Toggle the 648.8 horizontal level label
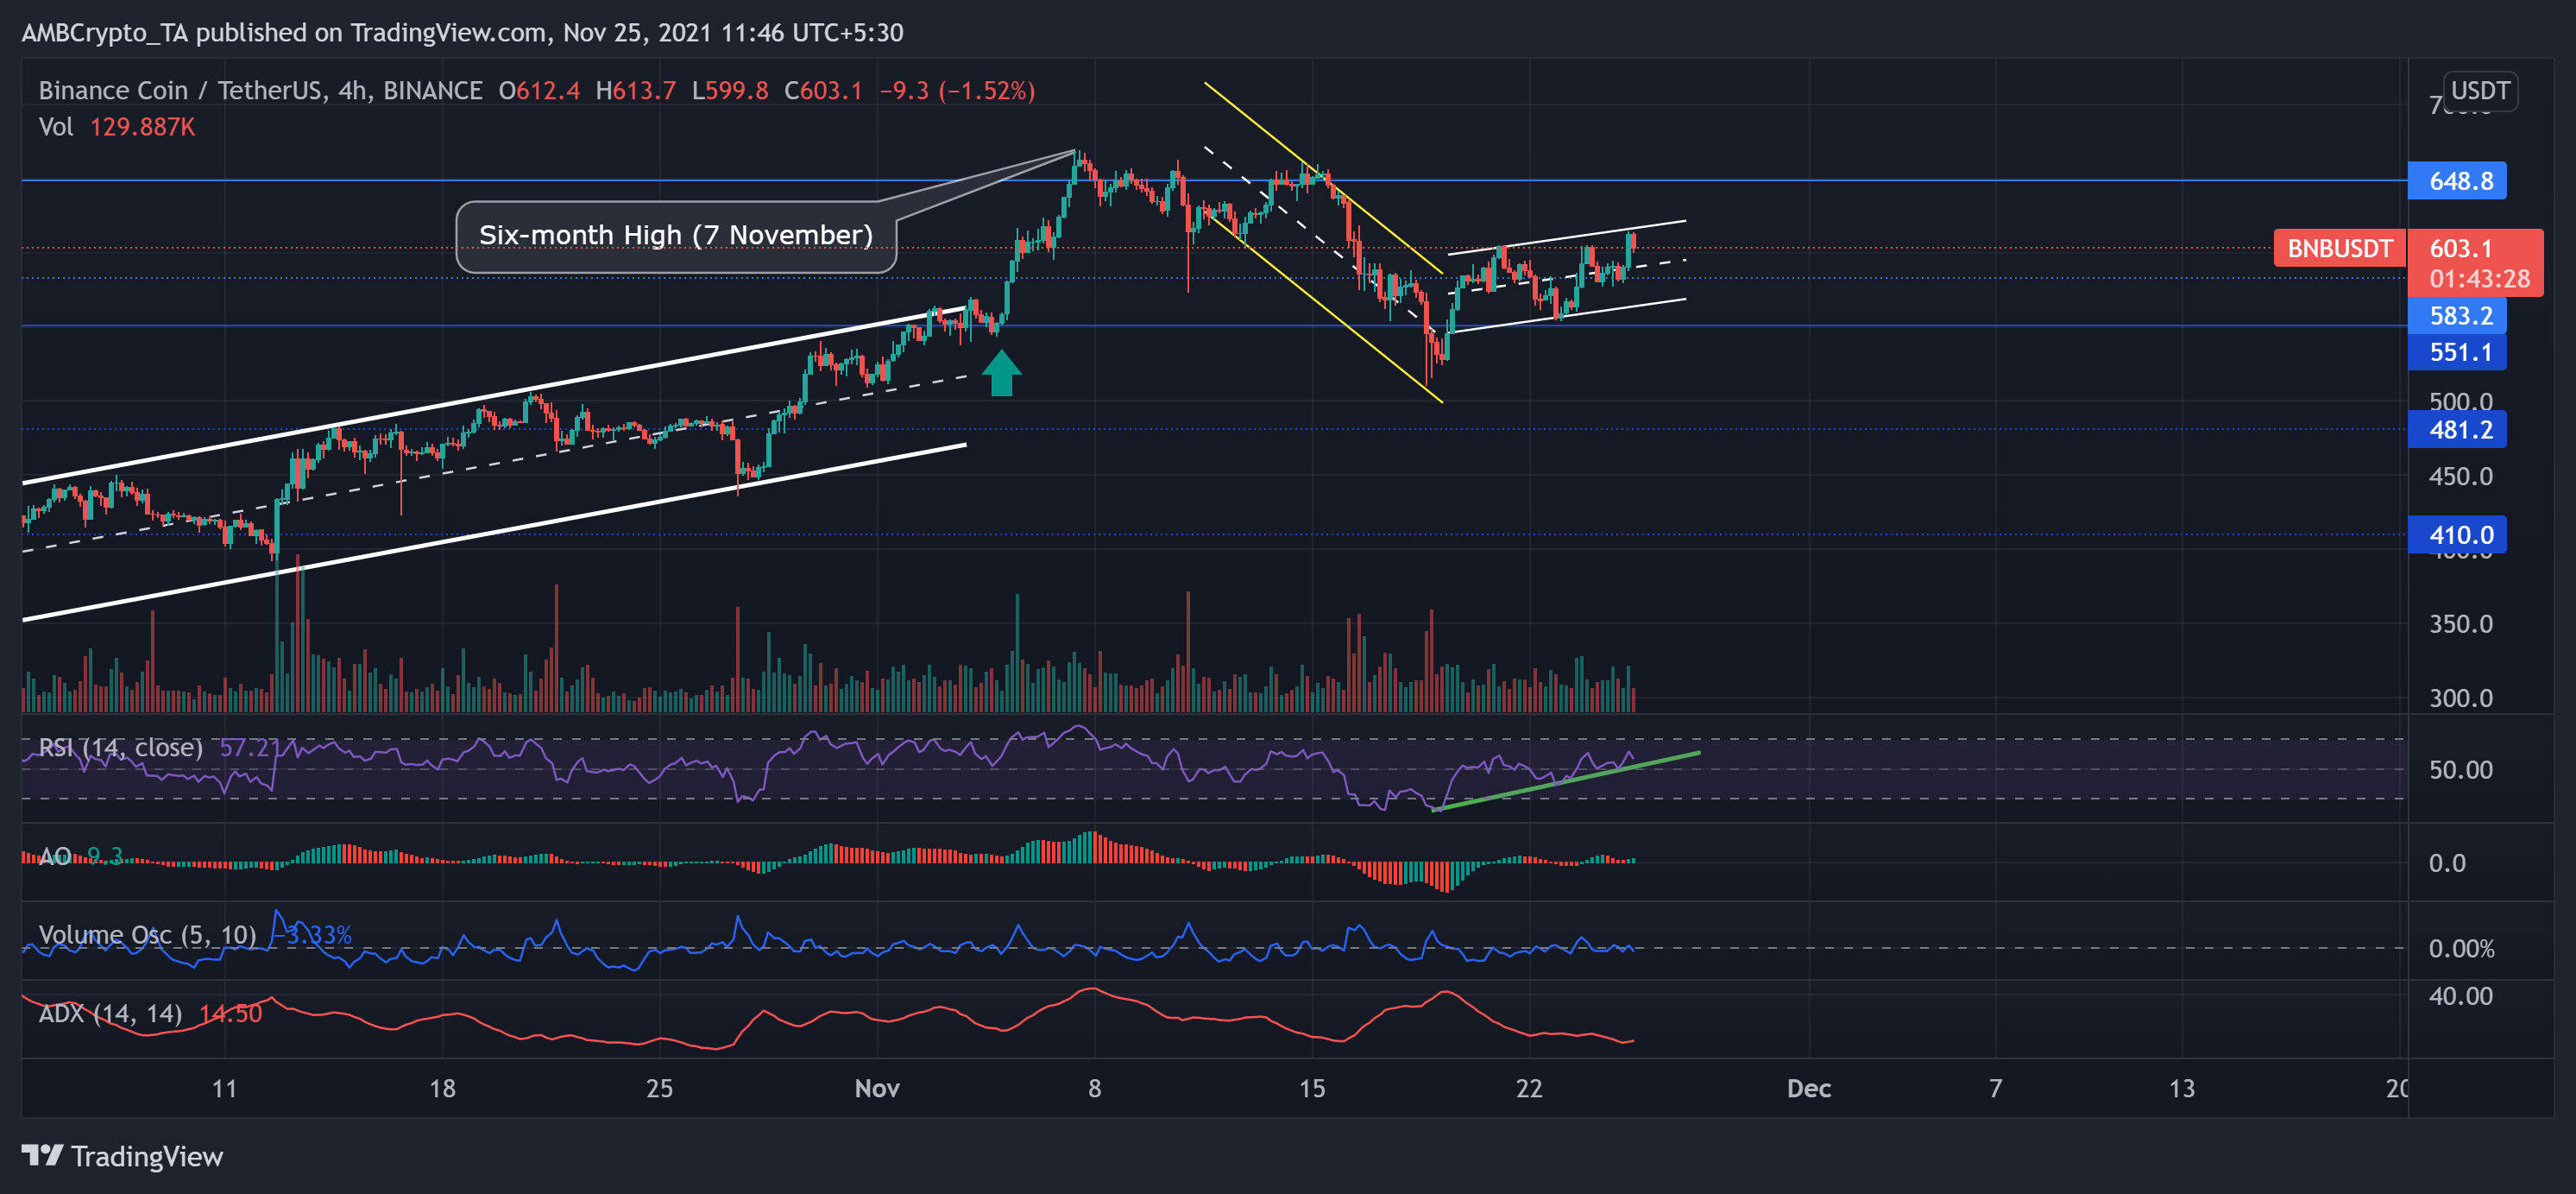The width and height of the screenshot is (2576, 1194). [2458, 181]
